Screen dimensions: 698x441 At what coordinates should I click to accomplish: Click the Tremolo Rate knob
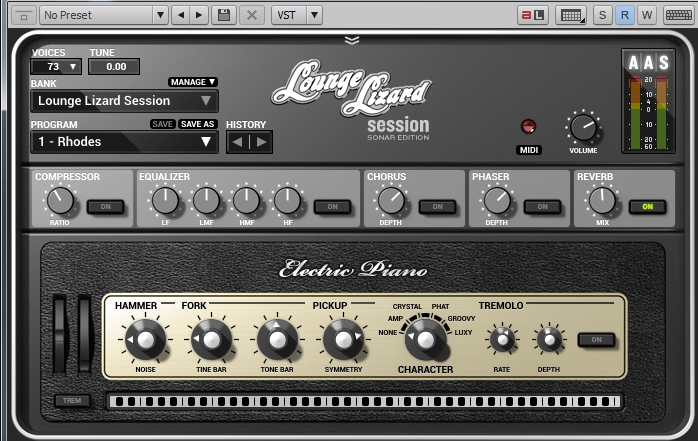click(502, 340)
